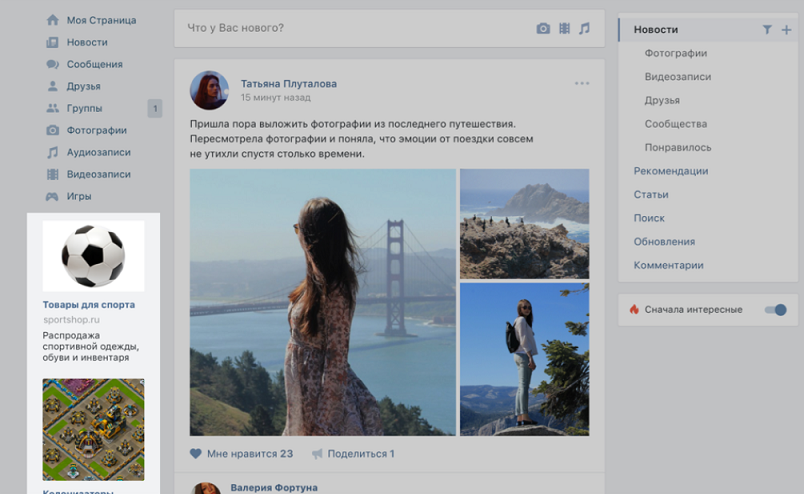Click Распродажа спортивной одежды ad description

coord(91,347)
